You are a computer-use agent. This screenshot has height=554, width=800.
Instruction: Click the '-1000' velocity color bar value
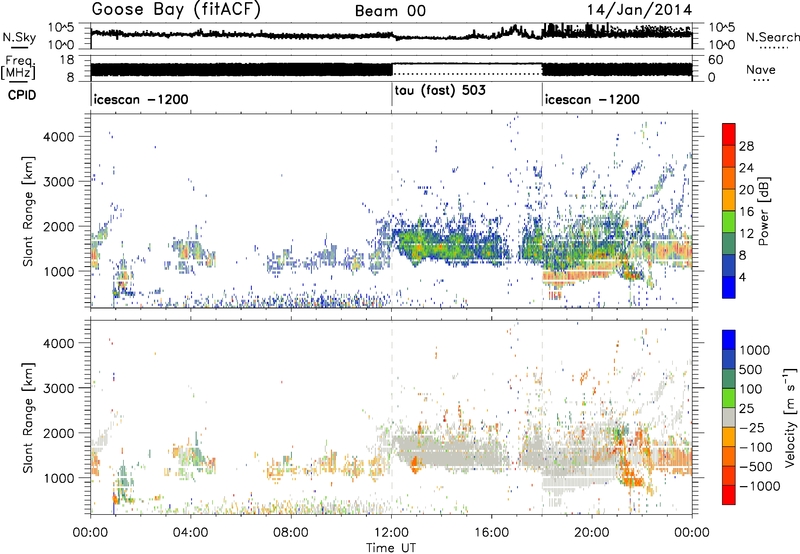click(760, 486)
